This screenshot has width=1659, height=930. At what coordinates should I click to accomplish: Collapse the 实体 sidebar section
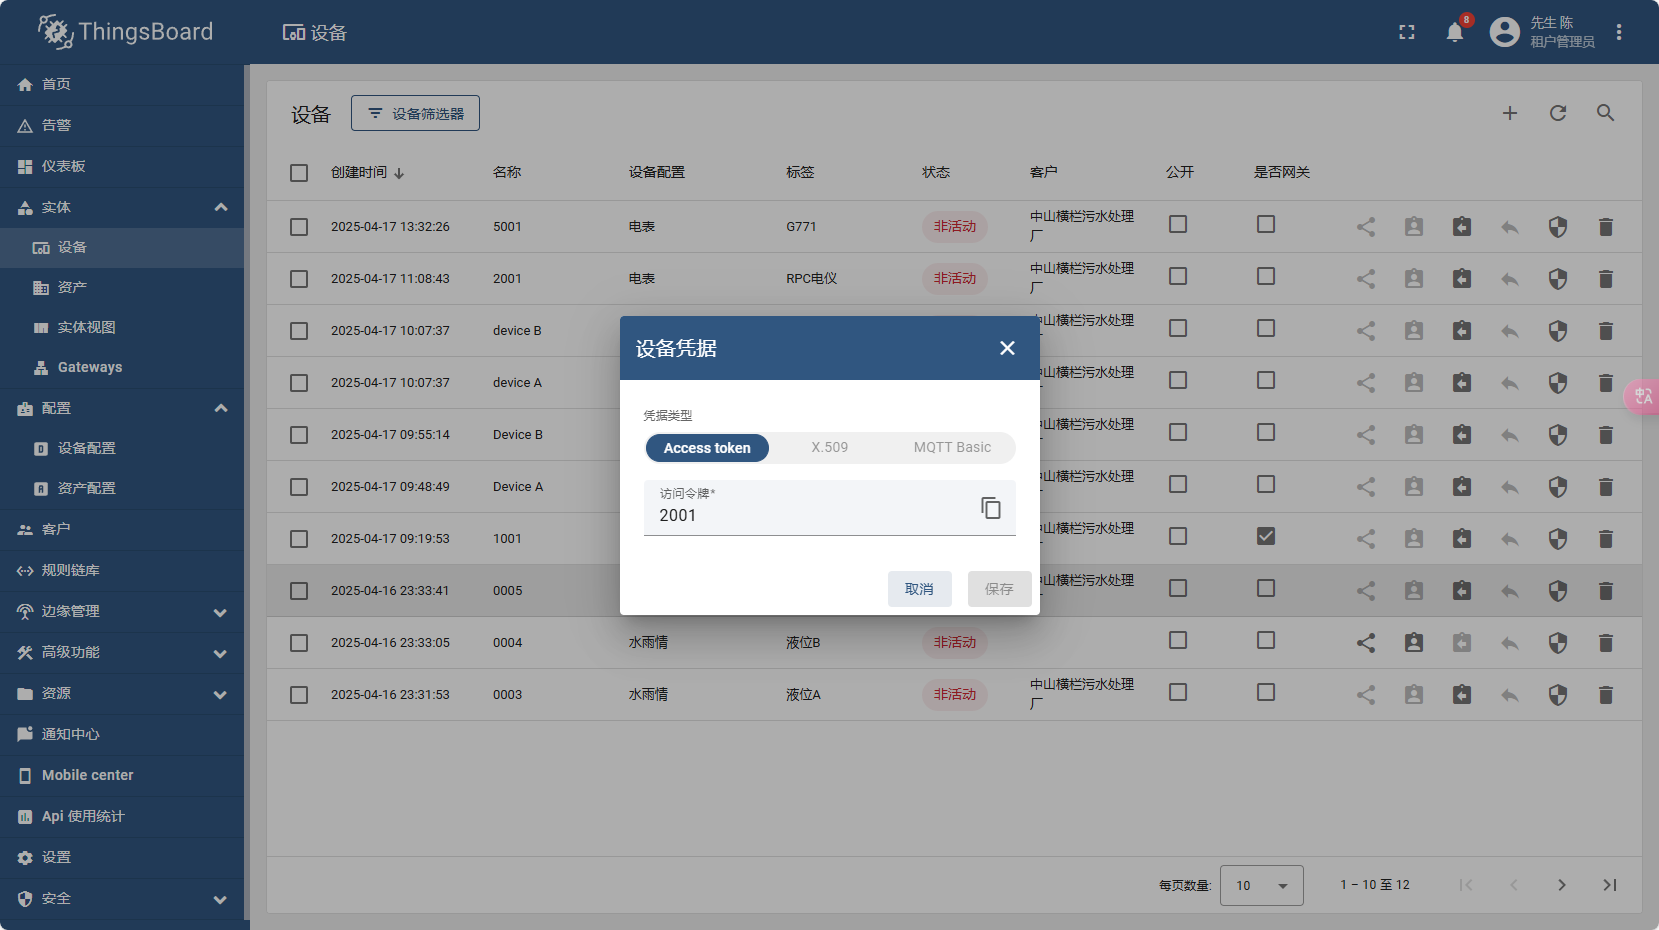[221, 207]
